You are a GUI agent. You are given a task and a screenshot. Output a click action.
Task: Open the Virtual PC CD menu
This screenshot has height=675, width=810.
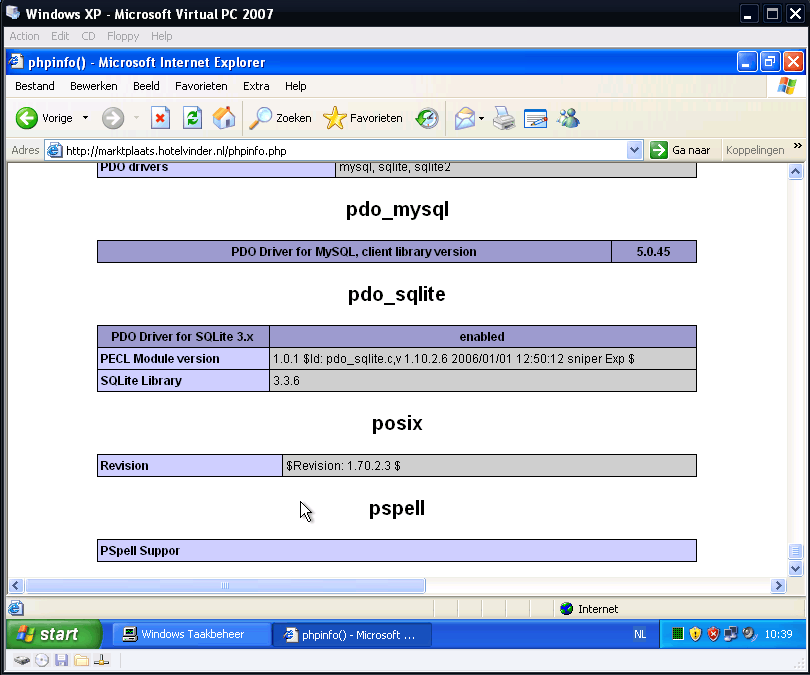click(88, 36)
